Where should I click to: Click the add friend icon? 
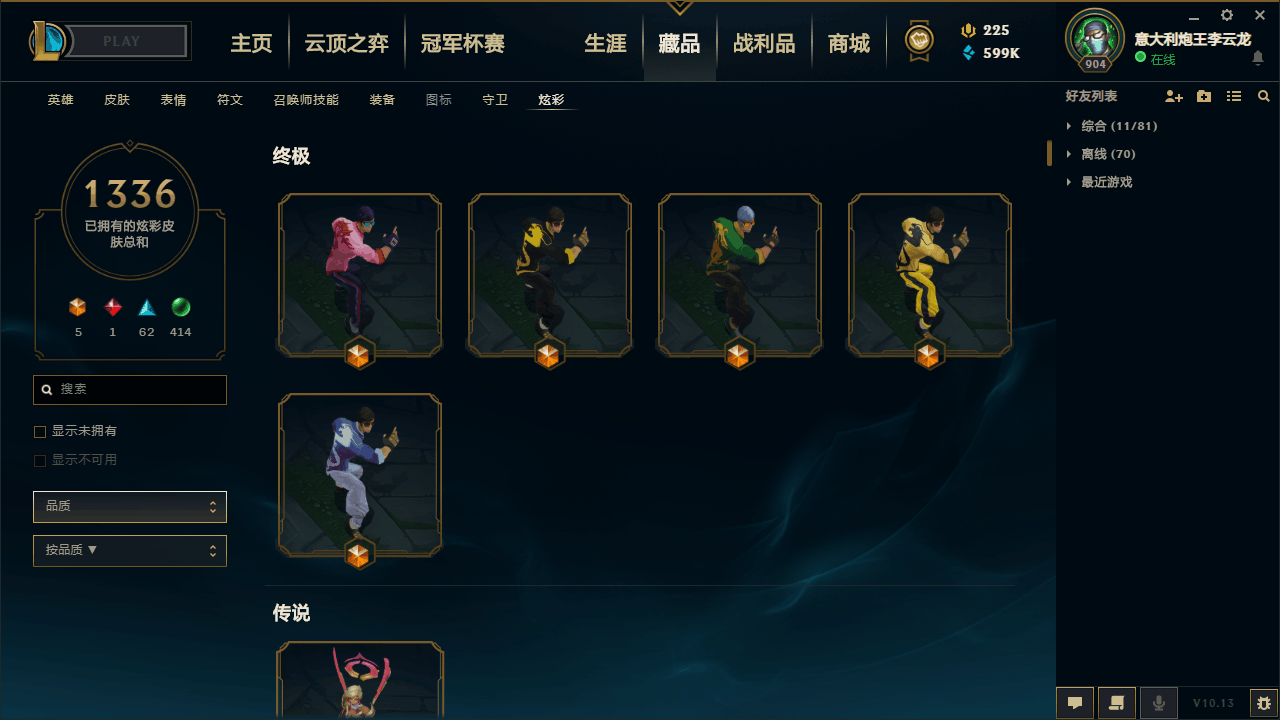[1174, 97]
